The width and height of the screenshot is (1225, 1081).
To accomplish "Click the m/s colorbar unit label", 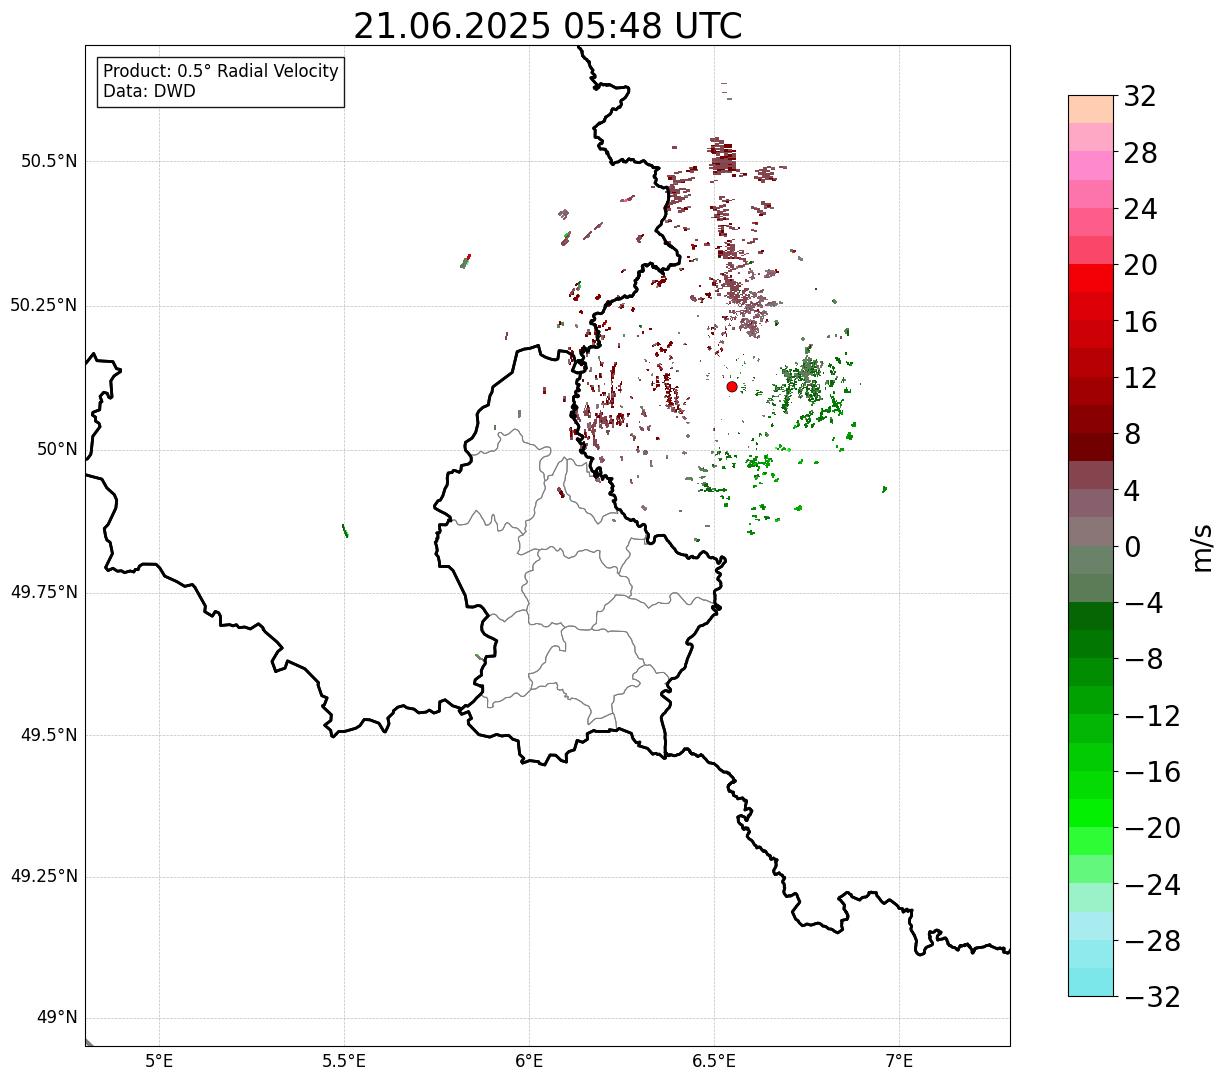I will [x=1202, y=547].
